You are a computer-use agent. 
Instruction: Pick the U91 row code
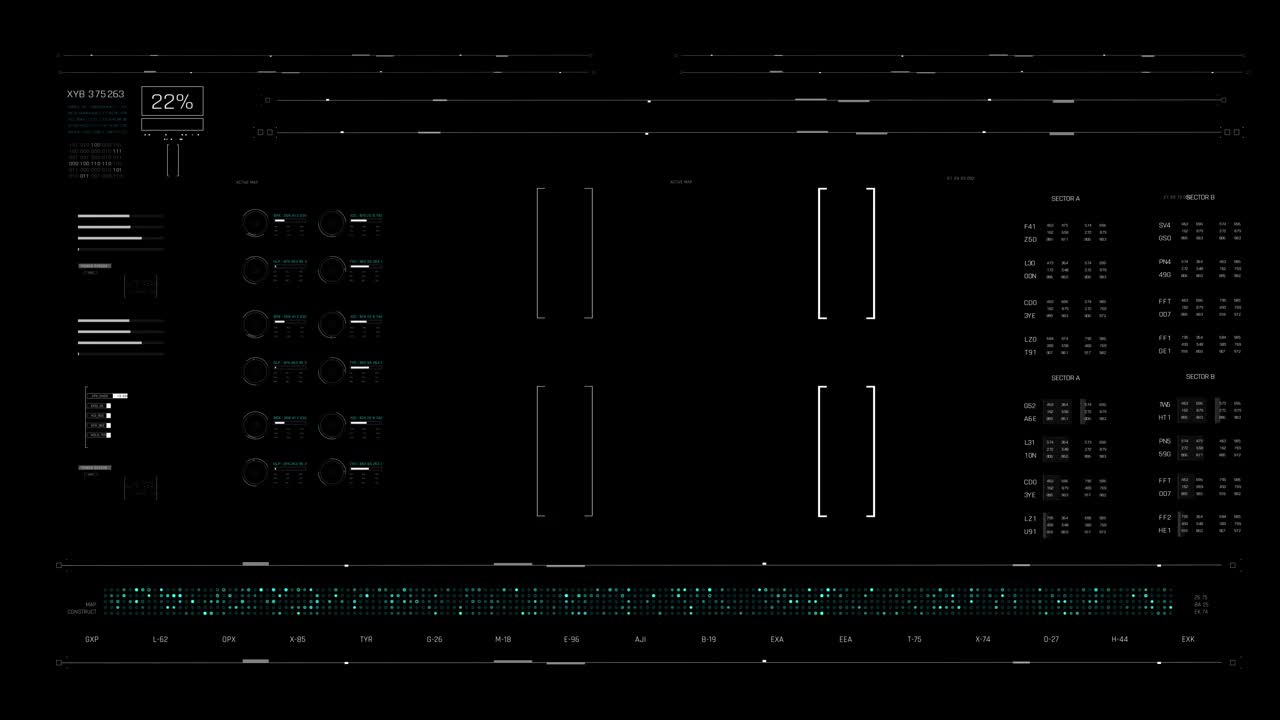[x=1030, y=532]
